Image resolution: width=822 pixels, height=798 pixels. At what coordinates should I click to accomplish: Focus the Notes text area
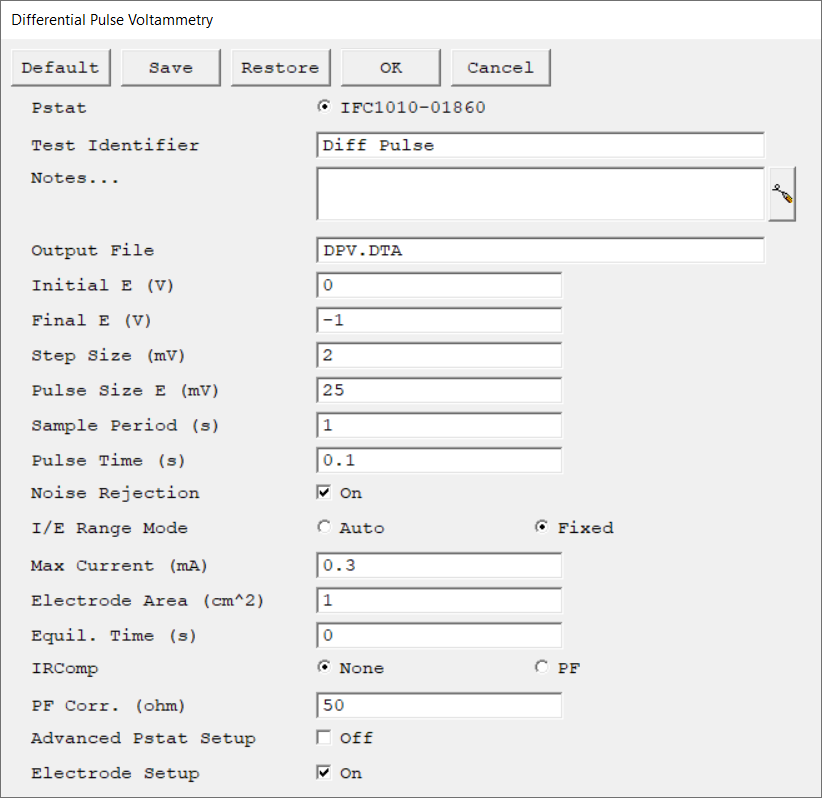pyautogui.click(x=540, y=194)
